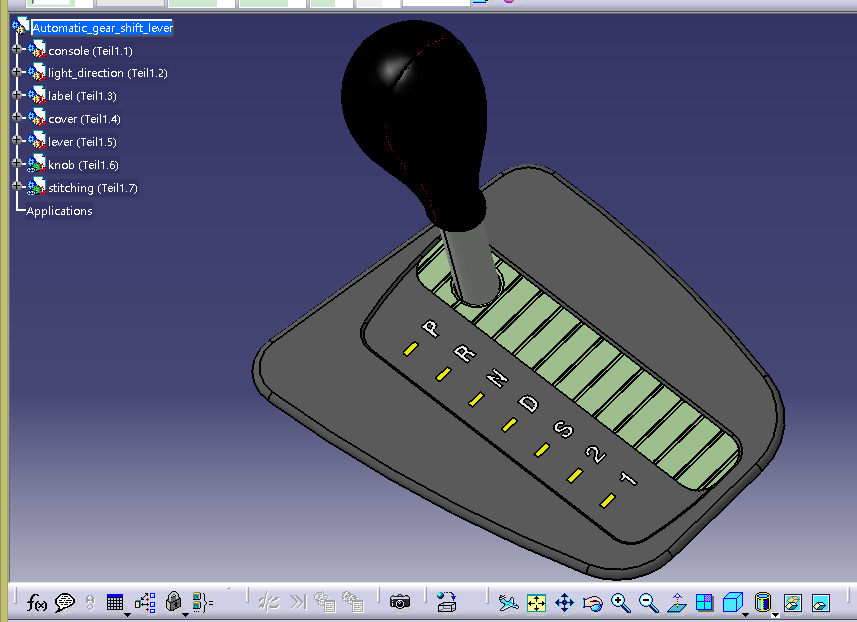
Task: Click the Equivalent Dimensions icon
Action: [x=202, y=603]
